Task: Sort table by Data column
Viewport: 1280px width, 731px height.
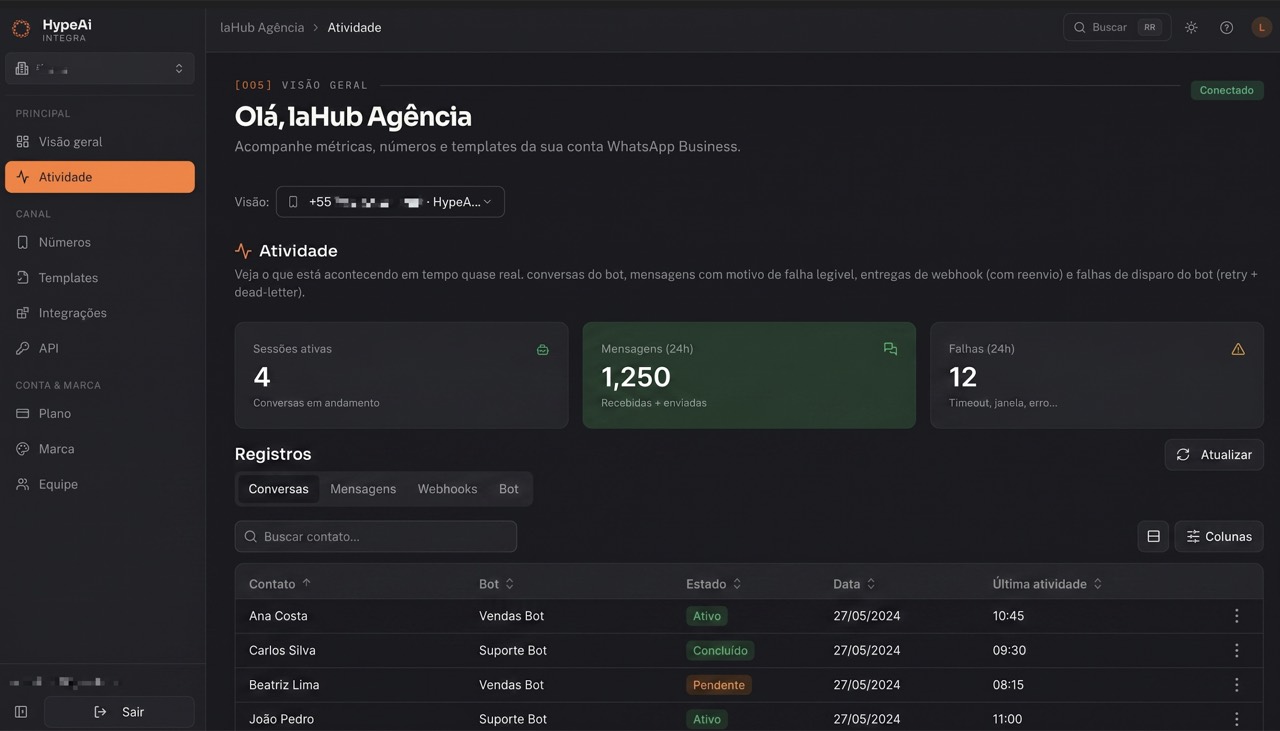Action: pyautogui.click(x=854, y=584)
